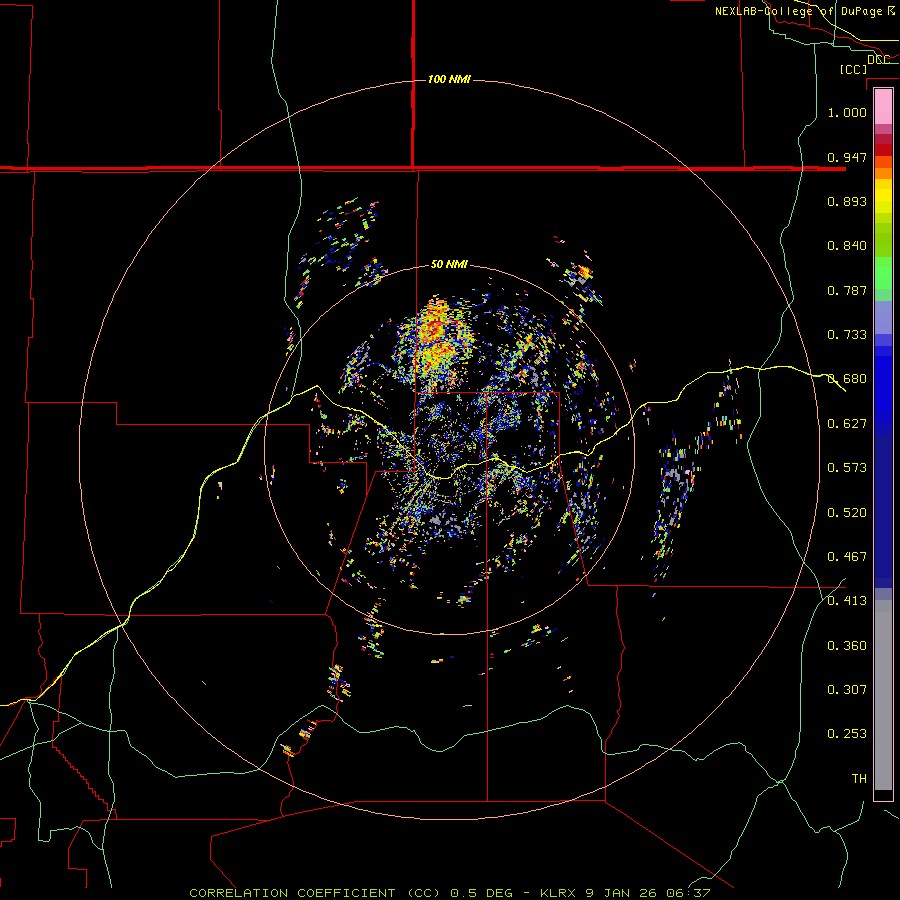The image size is (900, 900).
Task: Click the 0.947 legend value
Action: click(x=847, y=157)
